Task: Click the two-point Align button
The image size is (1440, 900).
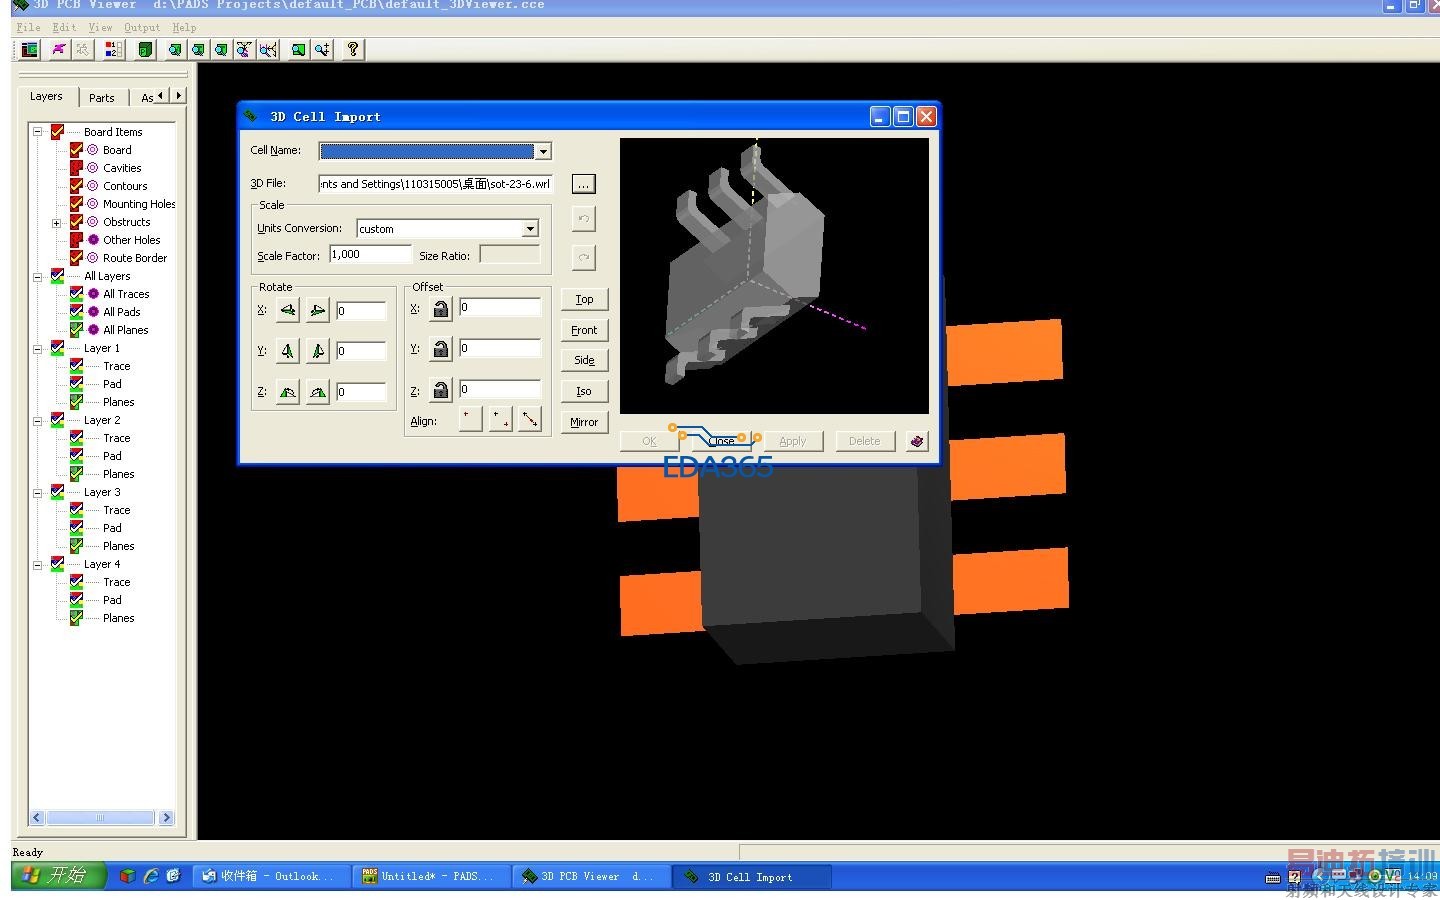Action: click(500, 420)
